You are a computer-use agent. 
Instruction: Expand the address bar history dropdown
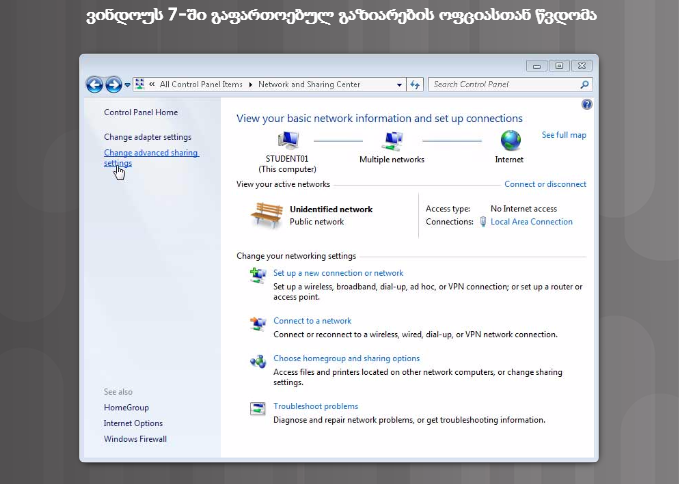[x=400, y=85]
